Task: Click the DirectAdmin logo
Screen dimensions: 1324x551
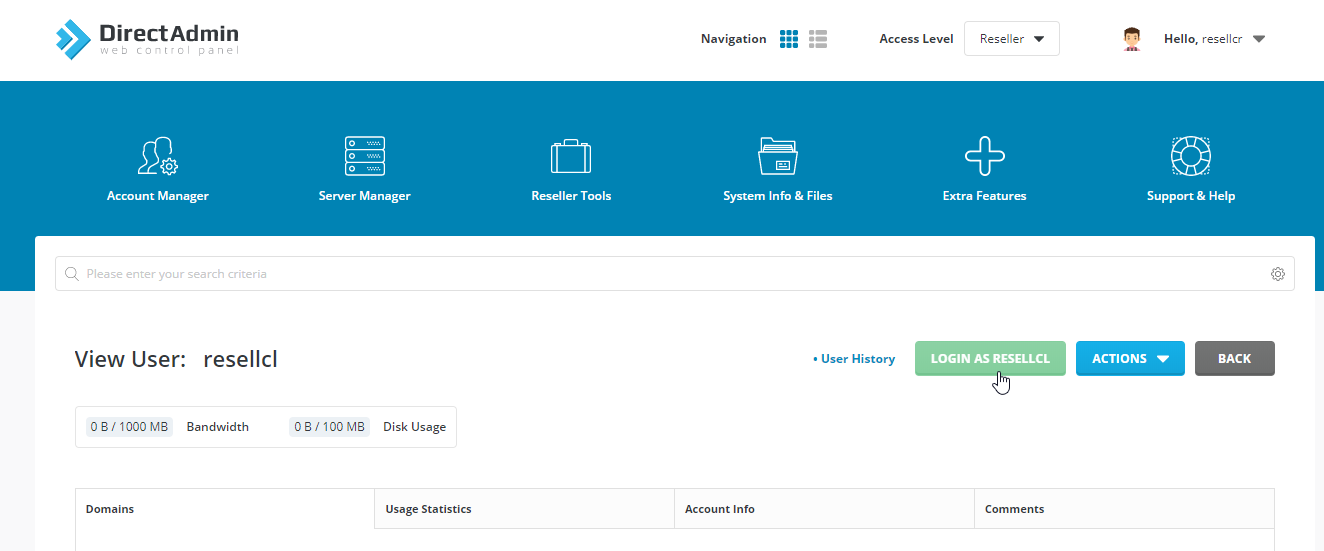Action: (147, 39)
